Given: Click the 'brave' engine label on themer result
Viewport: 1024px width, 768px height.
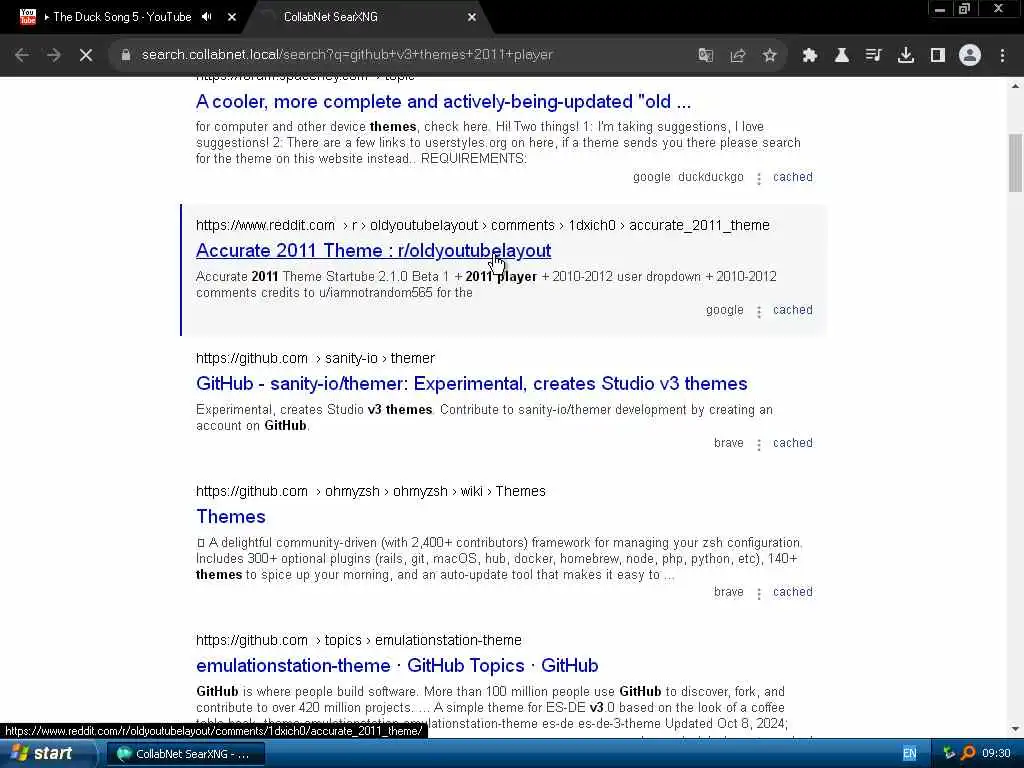Looking at the screenshot, I should [x=729, y=443].
